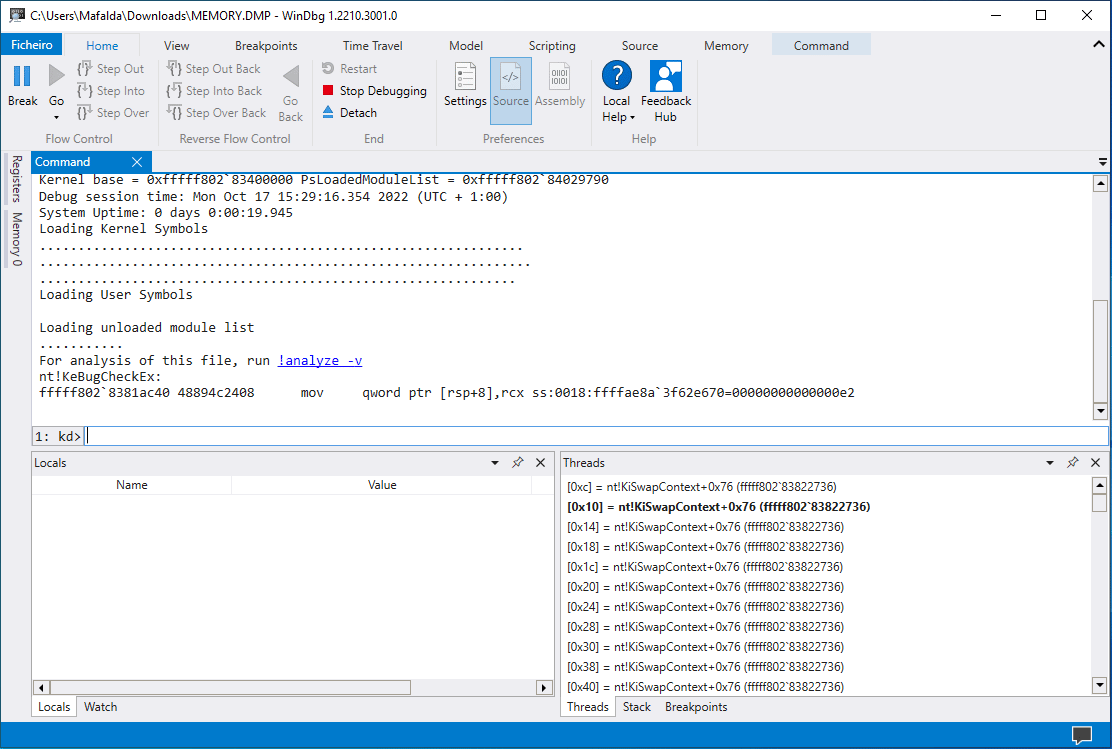The height and width of the screenshot is (750, 1112).
Task: Open the Go dropdown arrow
Action: tap(56, 118)
